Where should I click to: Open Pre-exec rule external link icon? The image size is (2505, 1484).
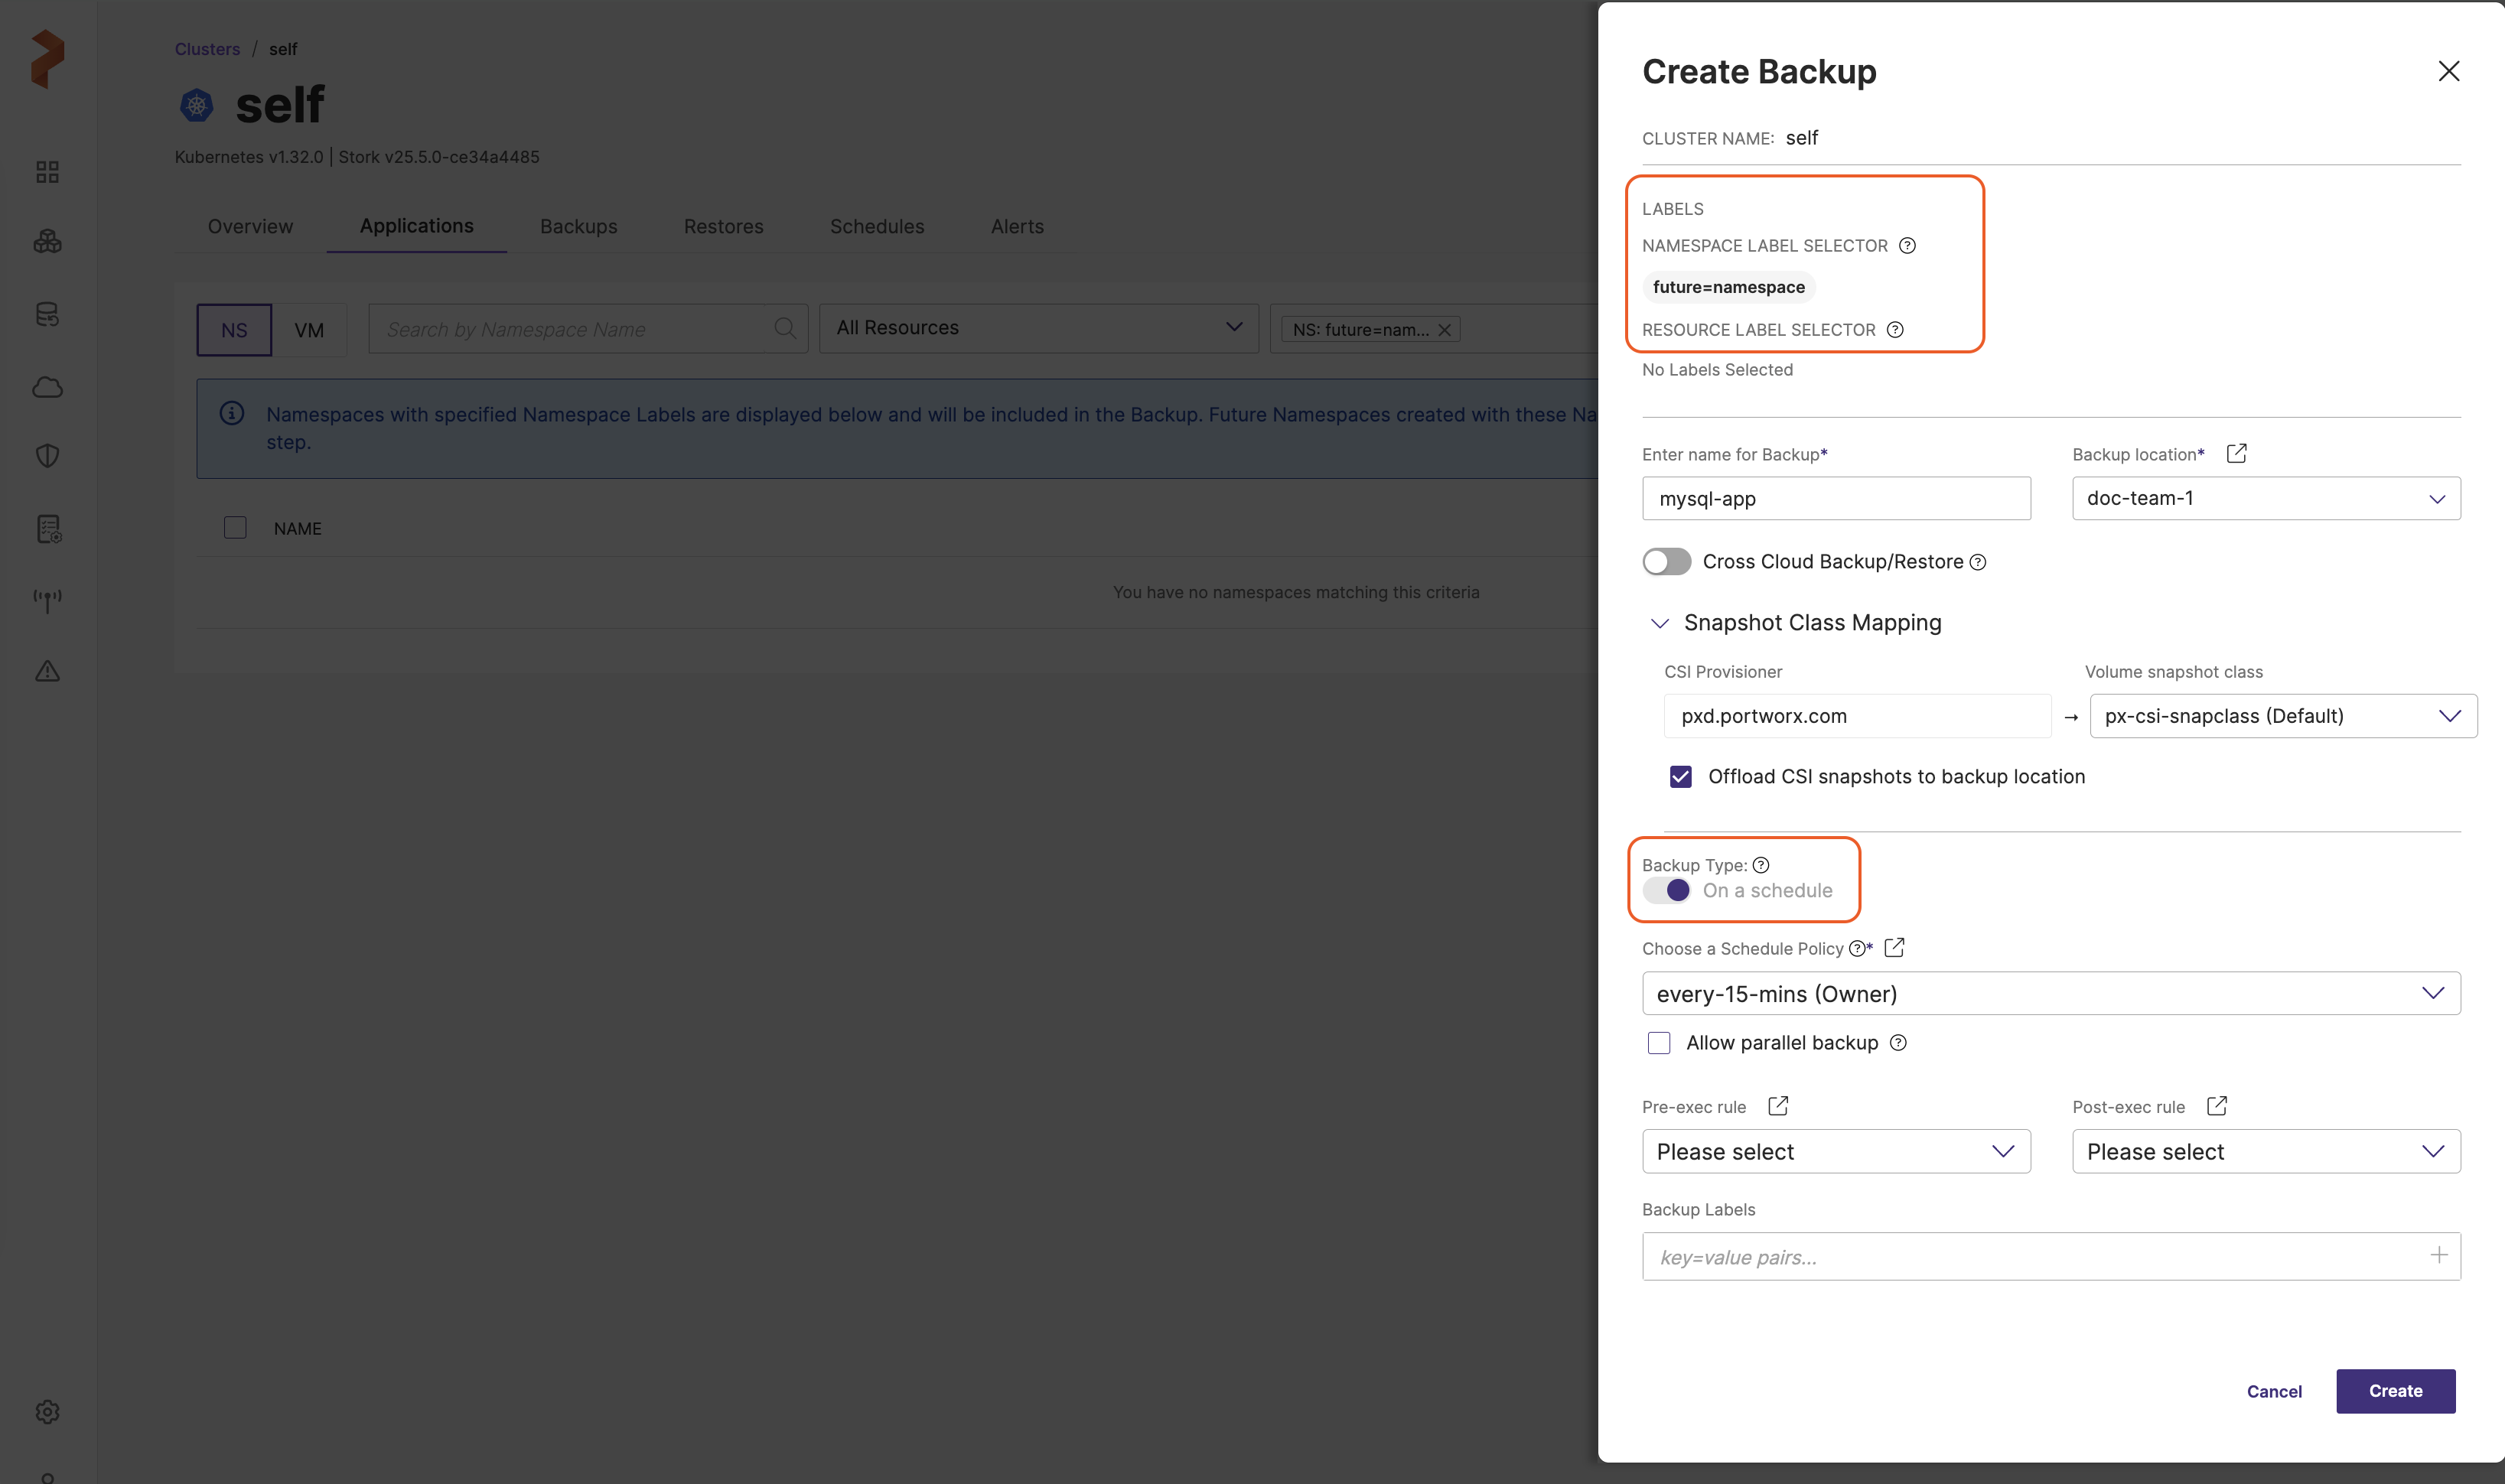(1777, 1106)
